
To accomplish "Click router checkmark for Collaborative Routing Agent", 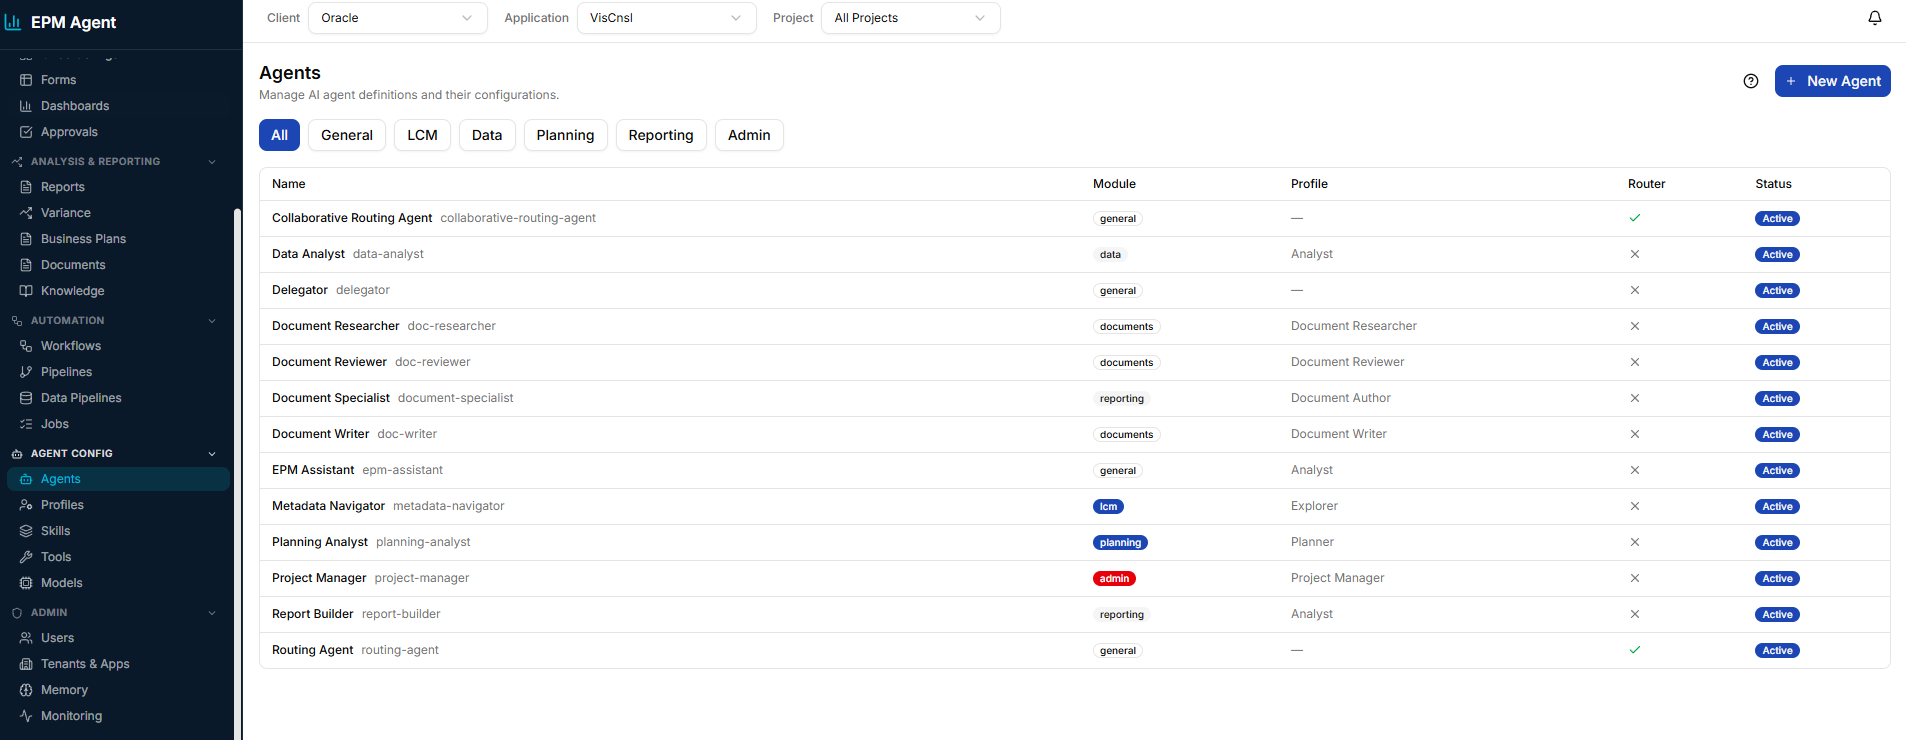I will coord(1635,218).
